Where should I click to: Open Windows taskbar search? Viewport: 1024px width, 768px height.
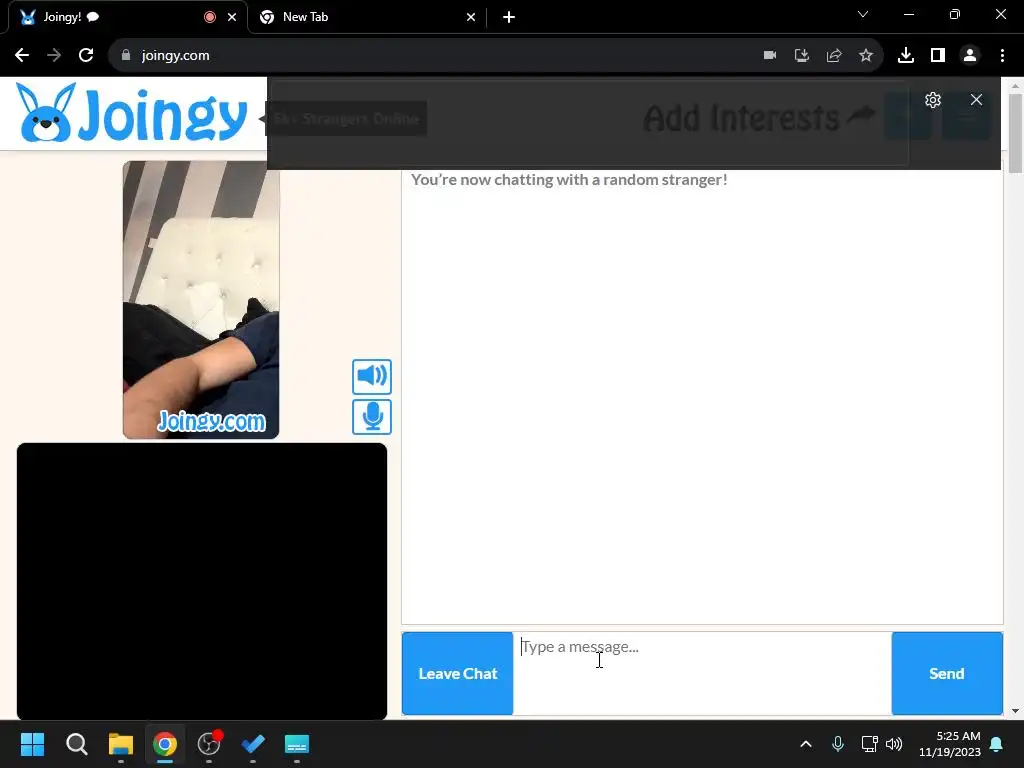[x=76, y=744]
